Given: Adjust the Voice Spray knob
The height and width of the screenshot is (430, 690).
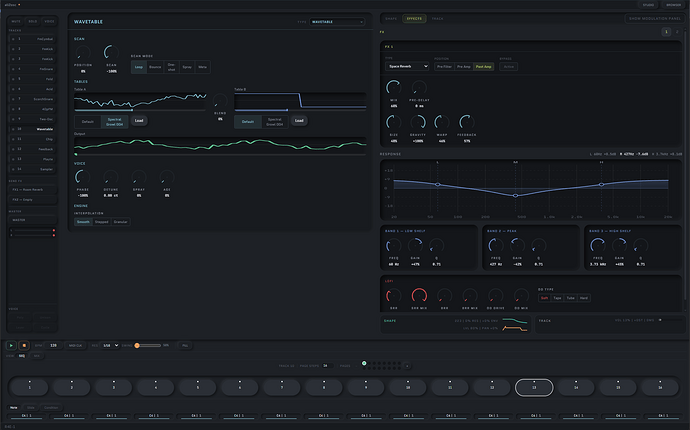Looking at the screenshot, I should pyautogui.click(x=139, y=177).
